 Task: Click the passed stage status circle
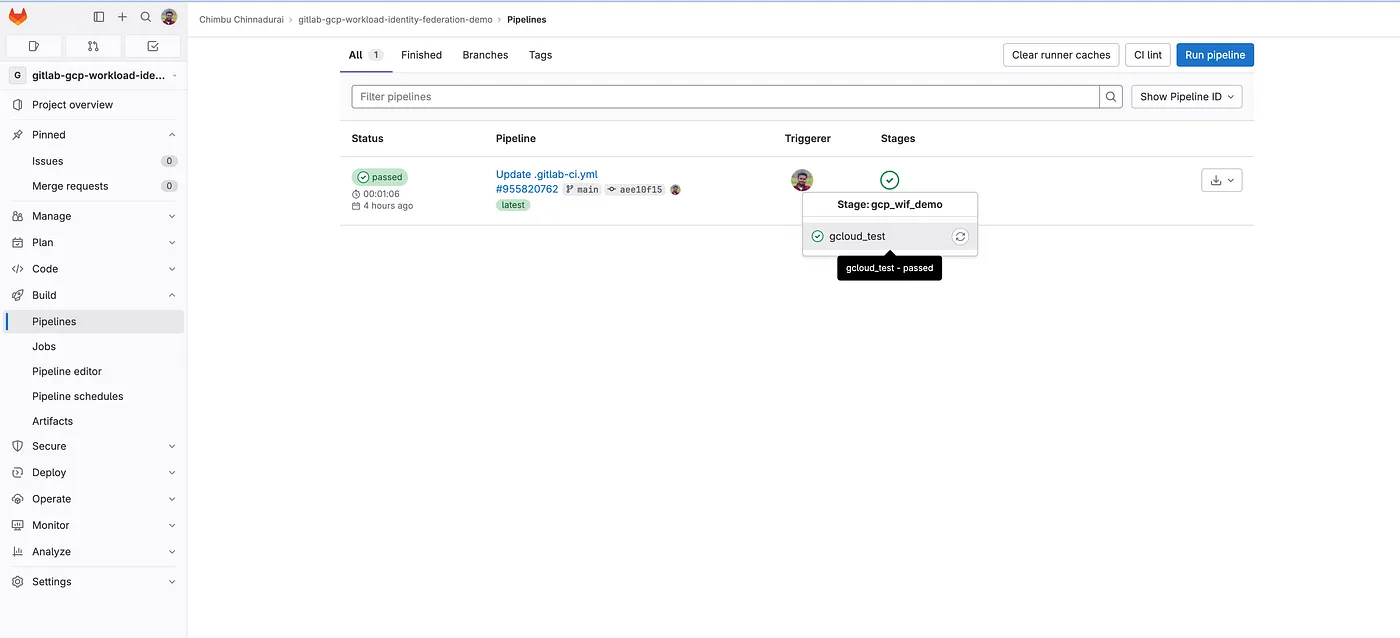[889, 180]
